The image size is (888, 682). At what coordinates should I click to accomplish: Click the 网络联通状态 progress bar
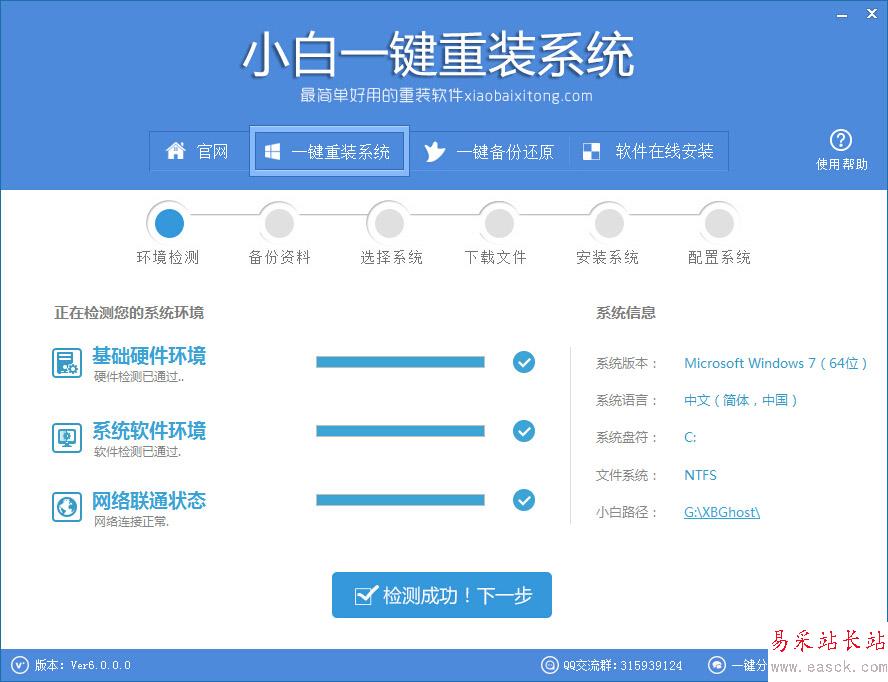click(x=400, y=500)
